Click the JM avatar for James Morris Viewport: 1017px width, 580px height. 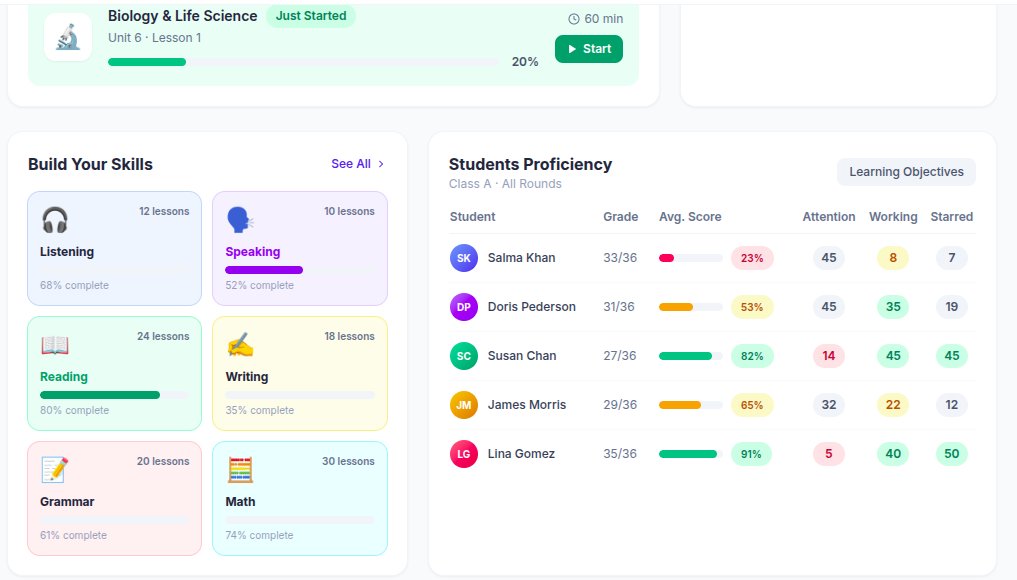464,405
